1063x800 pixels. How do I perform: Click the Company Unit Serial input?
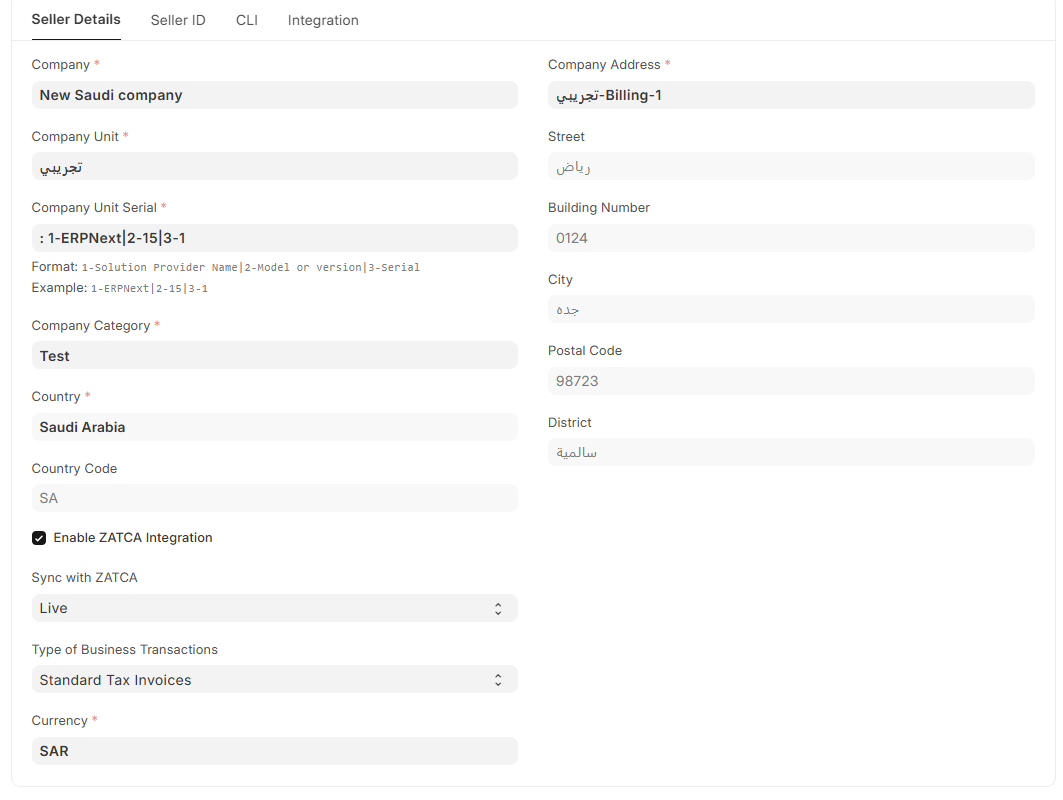(274, 238)
